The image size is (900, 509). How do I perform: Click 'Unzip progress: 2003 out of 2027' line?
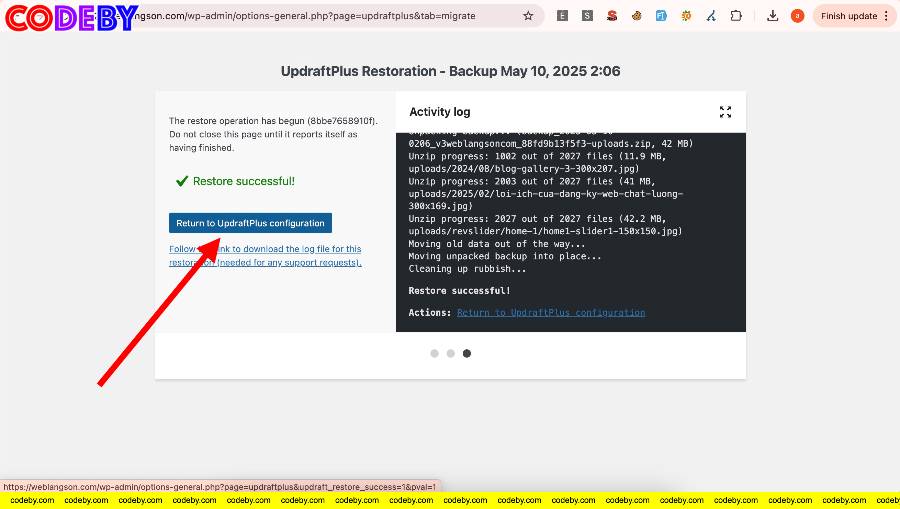point(546,193)
